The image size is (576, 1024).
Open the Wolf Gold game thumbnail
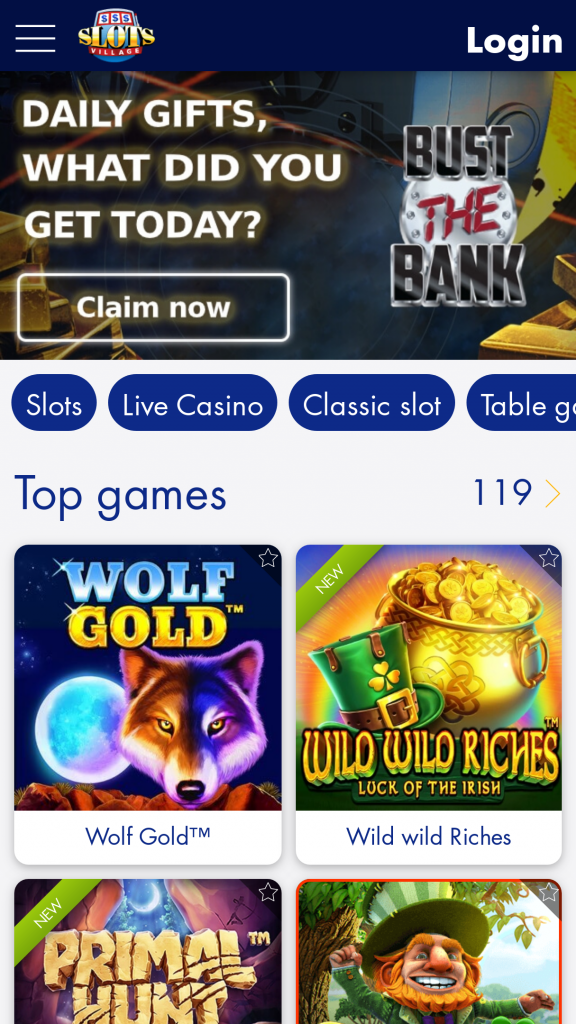pyautogui.click(x=148, y=678)
